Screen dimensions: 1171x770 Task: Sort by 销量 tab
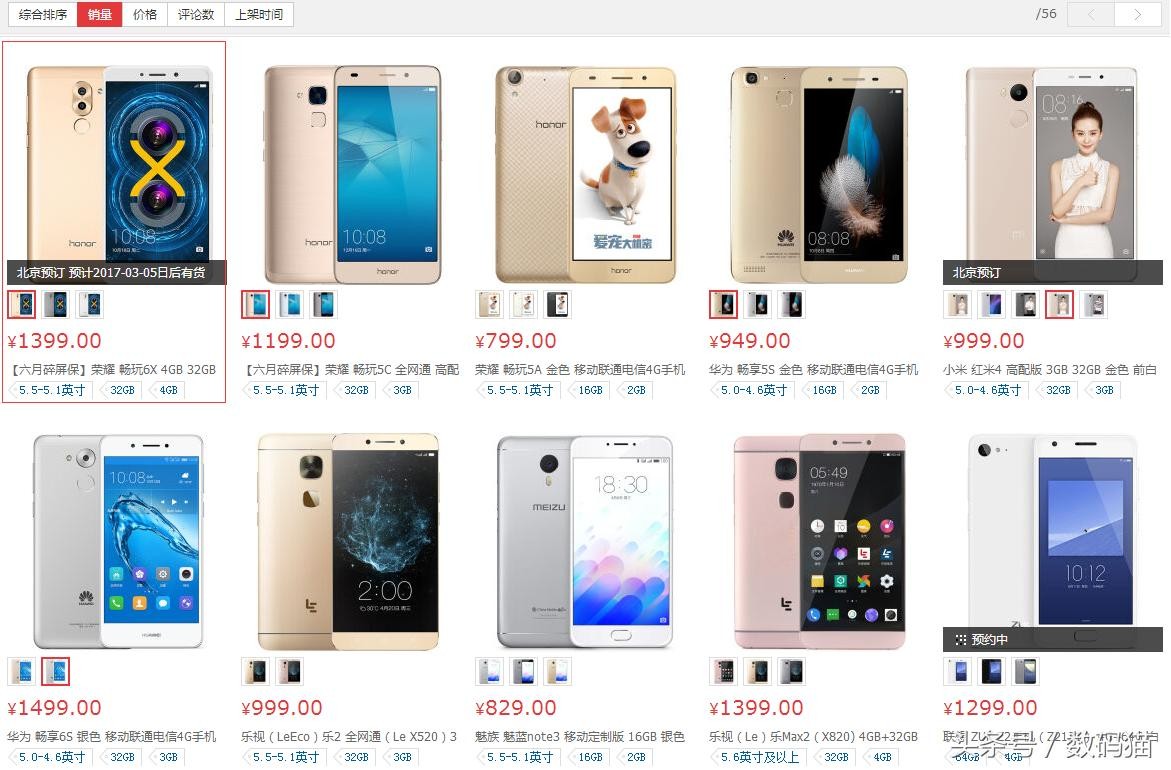99,14
